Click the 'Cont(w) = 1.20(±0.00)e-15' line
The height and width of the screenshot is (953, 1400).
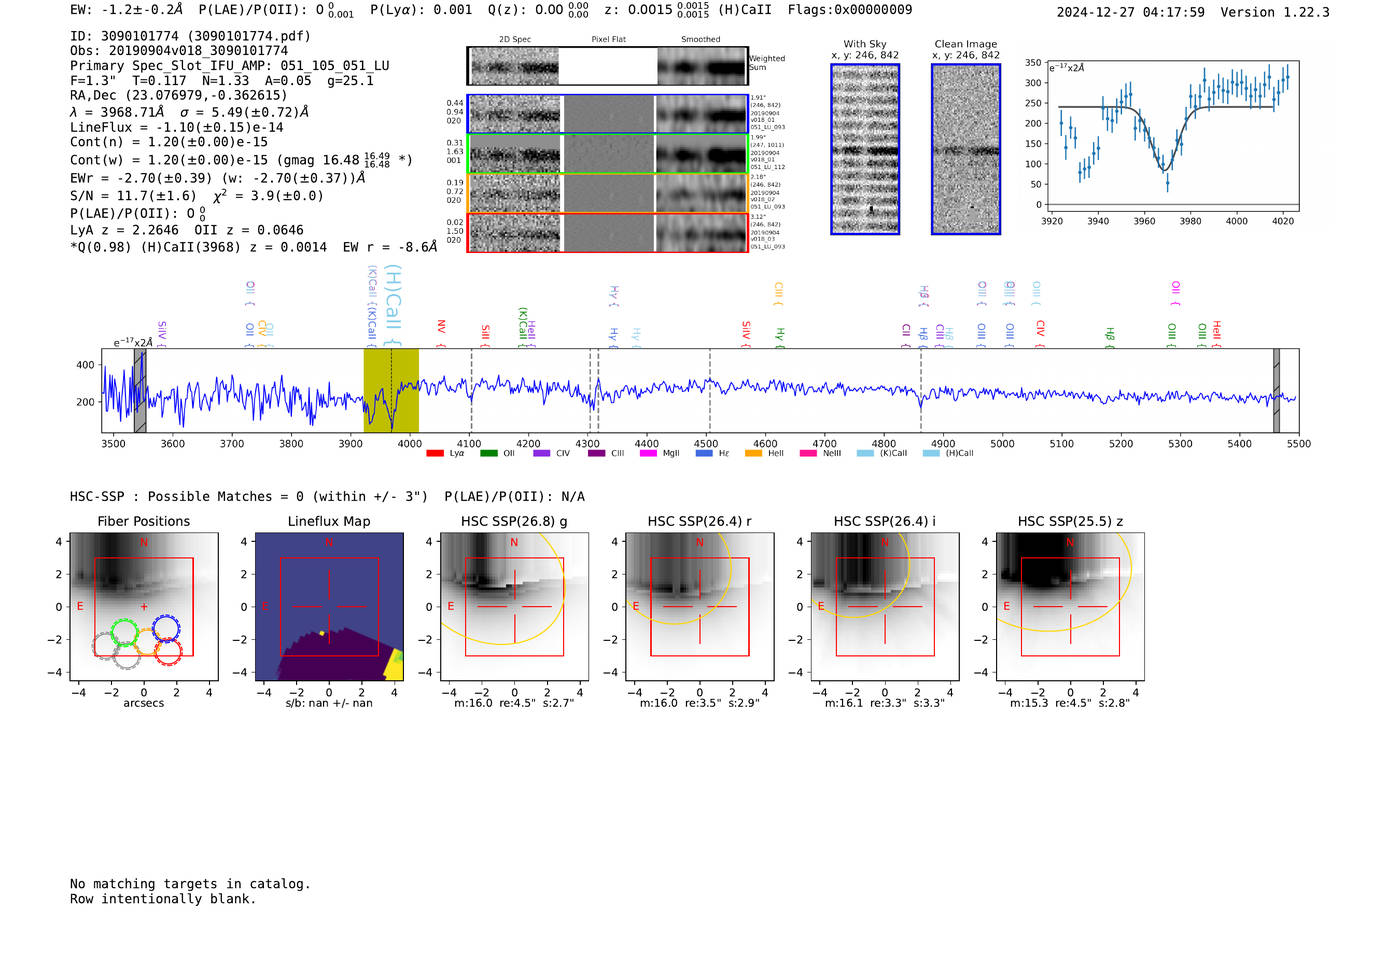click(x=169, y=160)
